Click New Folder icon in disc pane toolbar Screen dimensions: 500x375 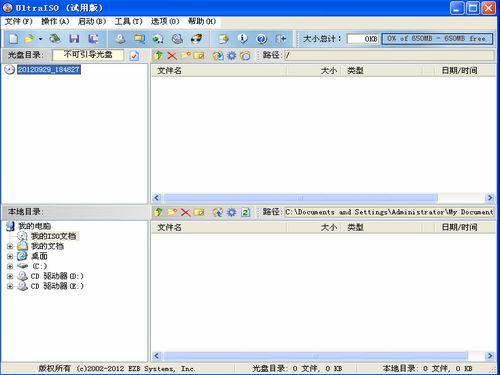tap(185, 55)
